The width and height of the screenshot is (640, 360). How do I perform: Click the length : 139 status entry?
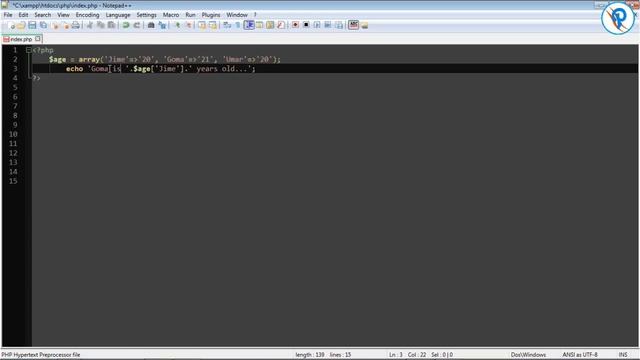310,355
